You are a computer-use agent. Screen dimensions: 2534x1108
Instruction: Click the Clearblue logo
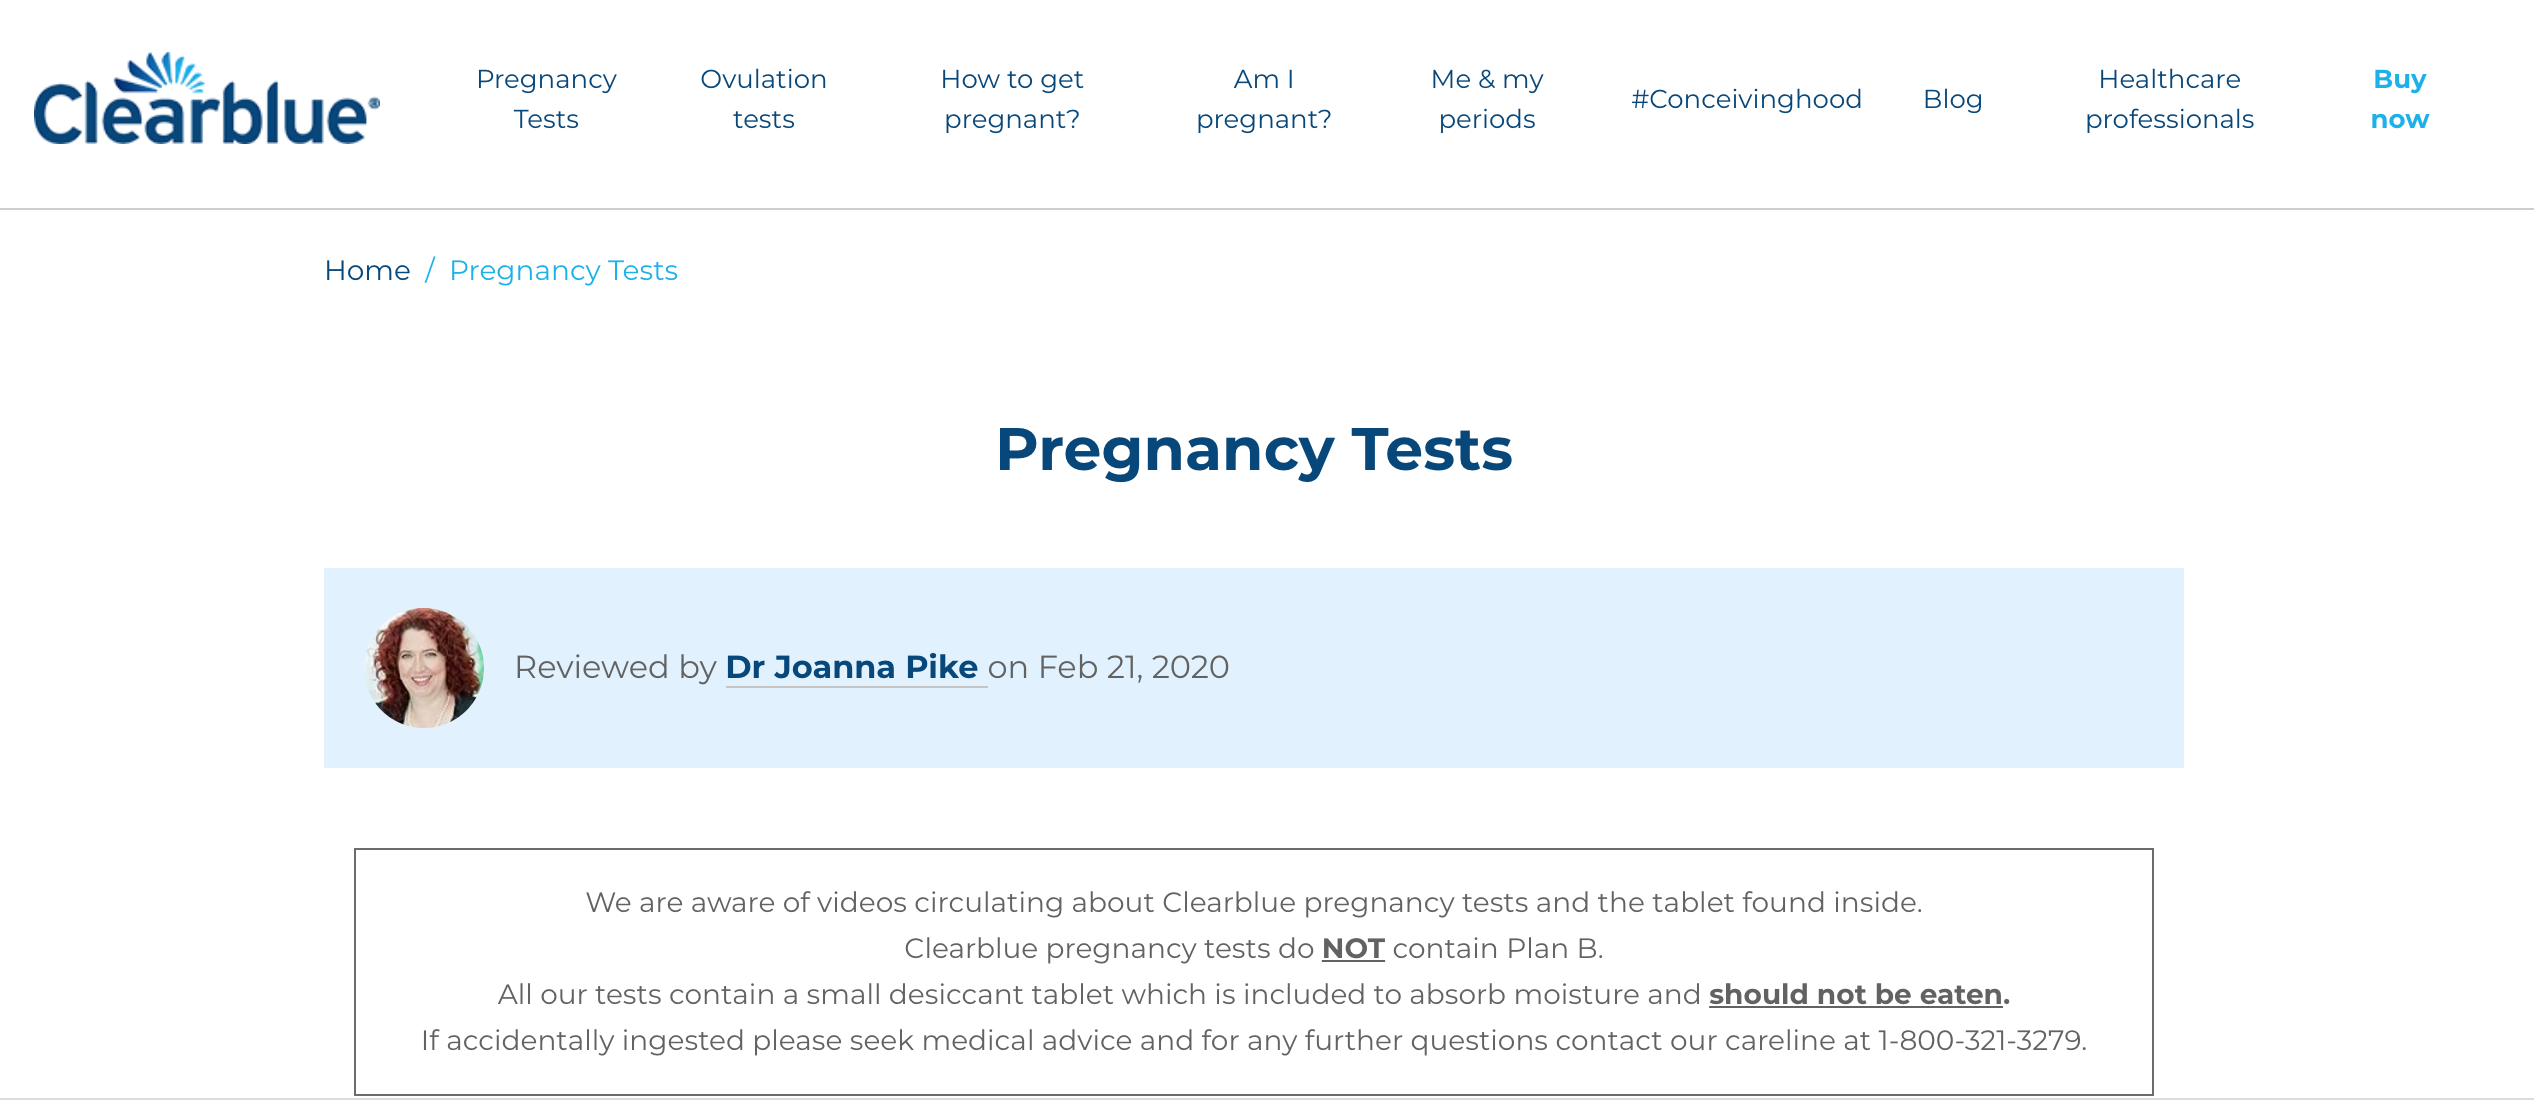pyautogui.click(x=207, y=100)
